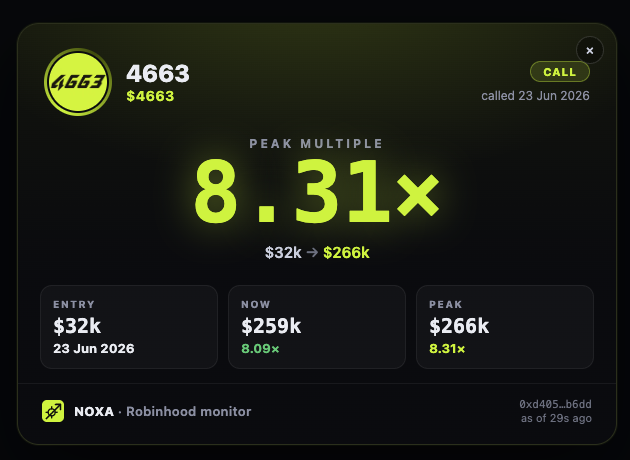Click the NOXA logo icon
Screen dimensions: 630x460
(53, 411)
